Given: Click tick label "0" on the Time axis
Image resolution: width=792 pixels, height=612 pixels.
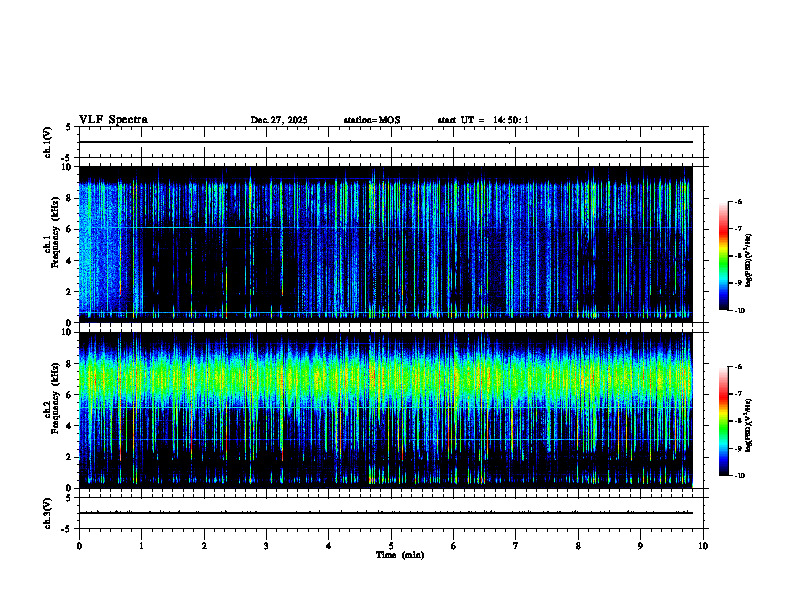Looking at the screenshot, I should click(x=79, y=546).
